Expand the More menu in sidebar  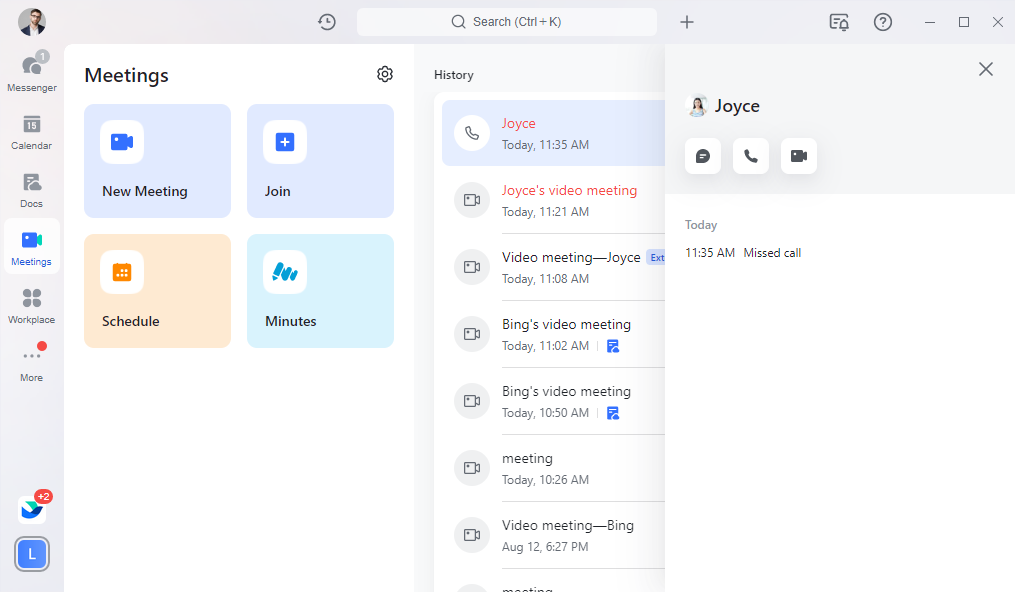click(32, 364)
